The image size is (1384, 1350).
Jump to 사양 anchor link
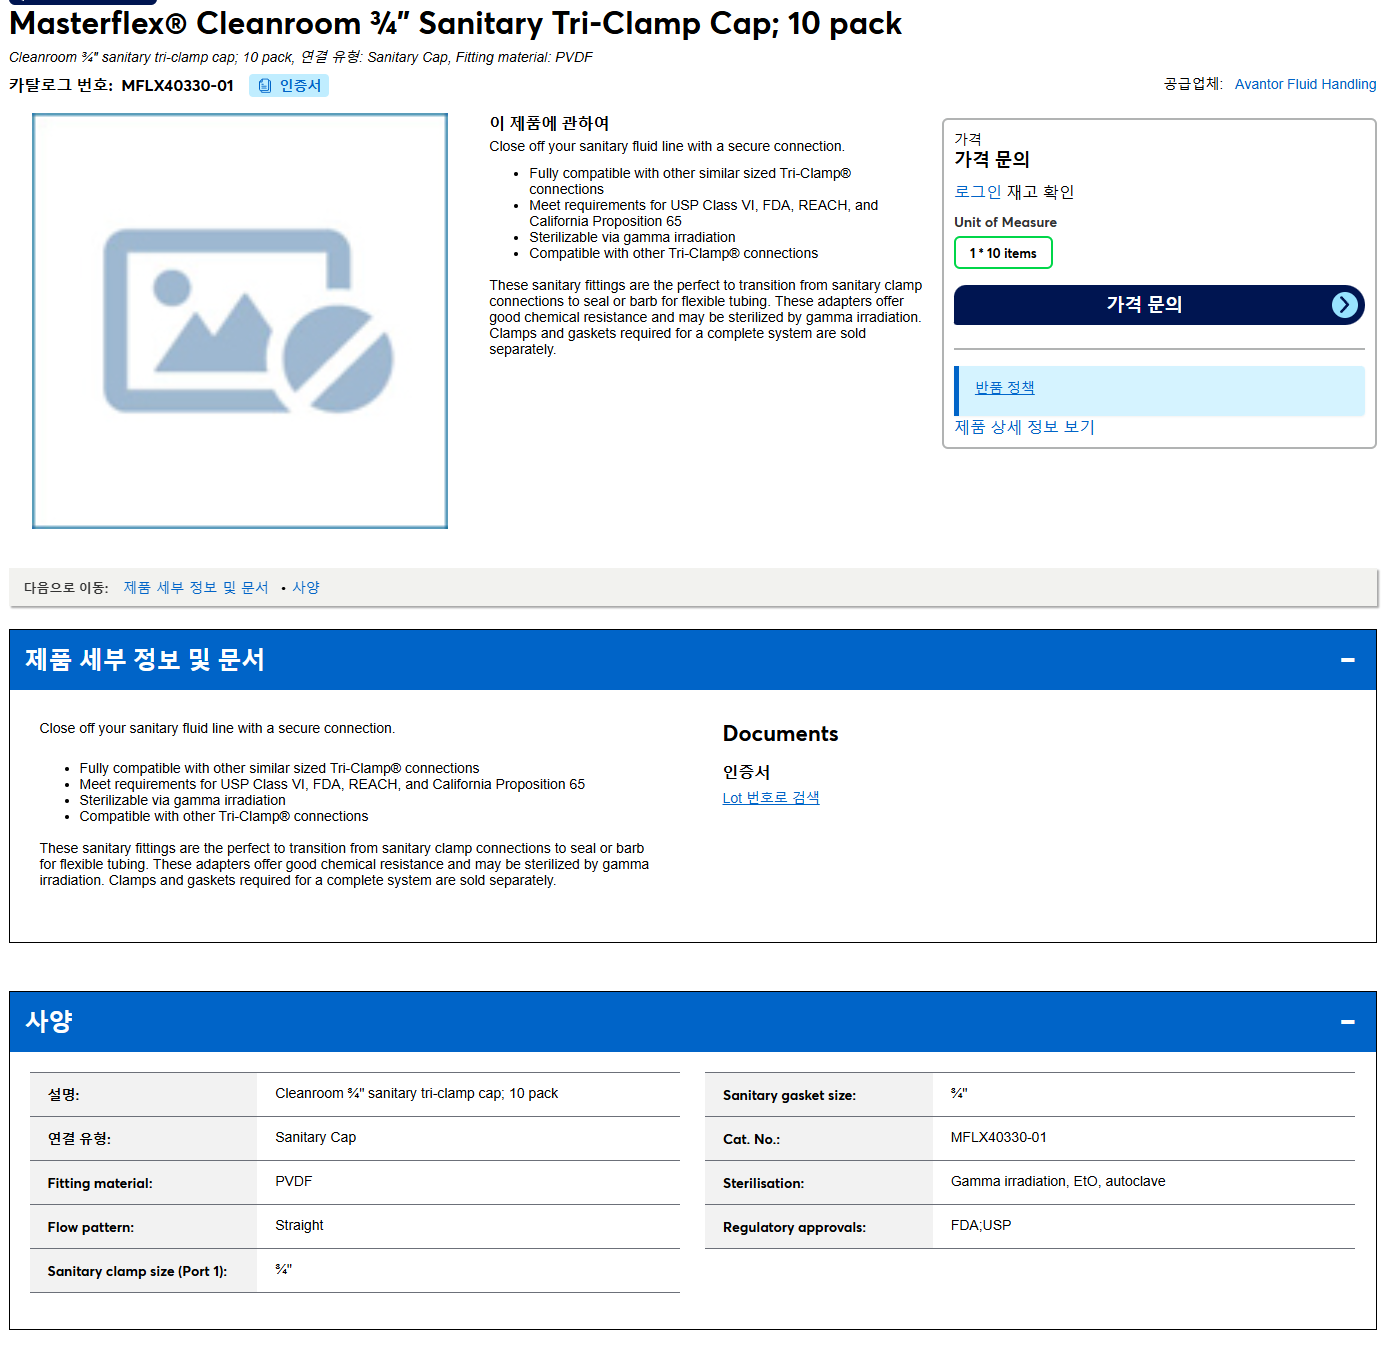point(306,588)
